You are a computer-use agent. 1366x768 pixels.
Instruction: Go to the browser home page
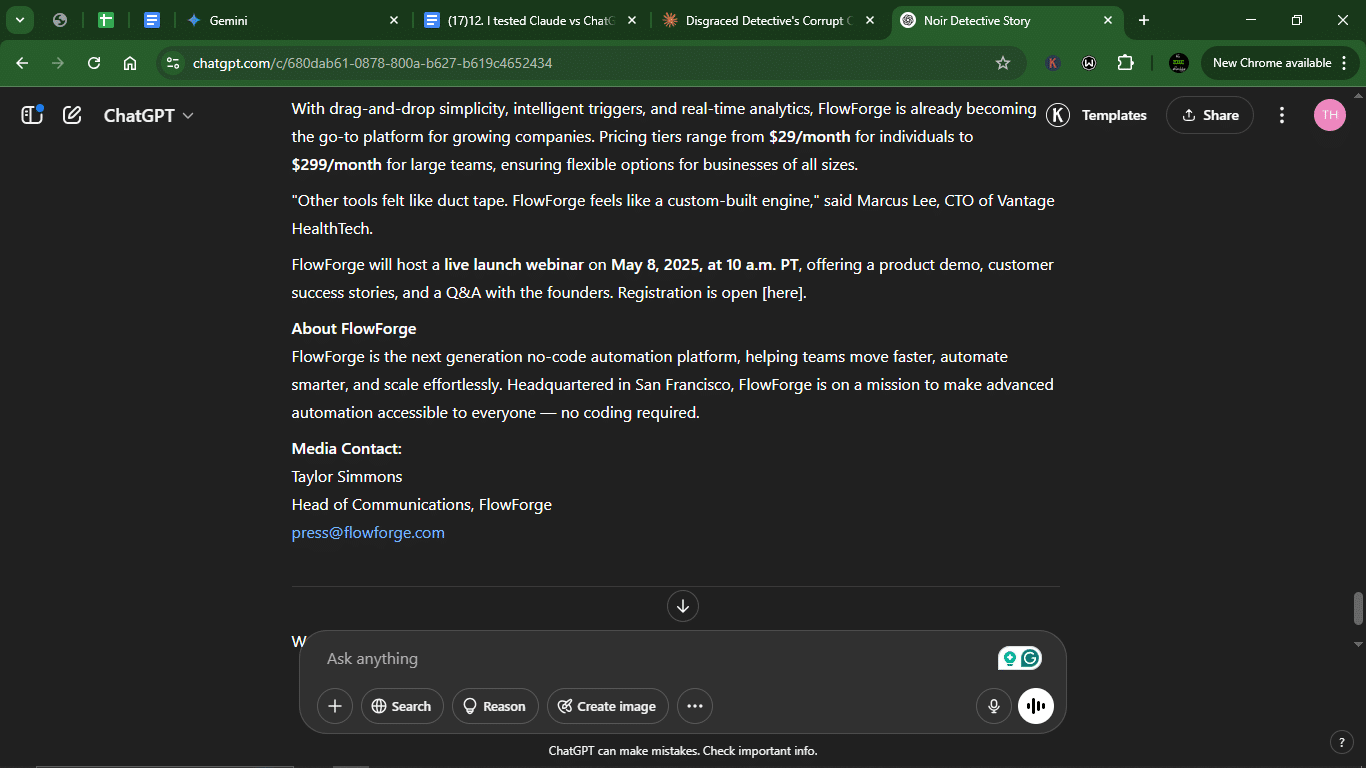(x=130, y=63)
